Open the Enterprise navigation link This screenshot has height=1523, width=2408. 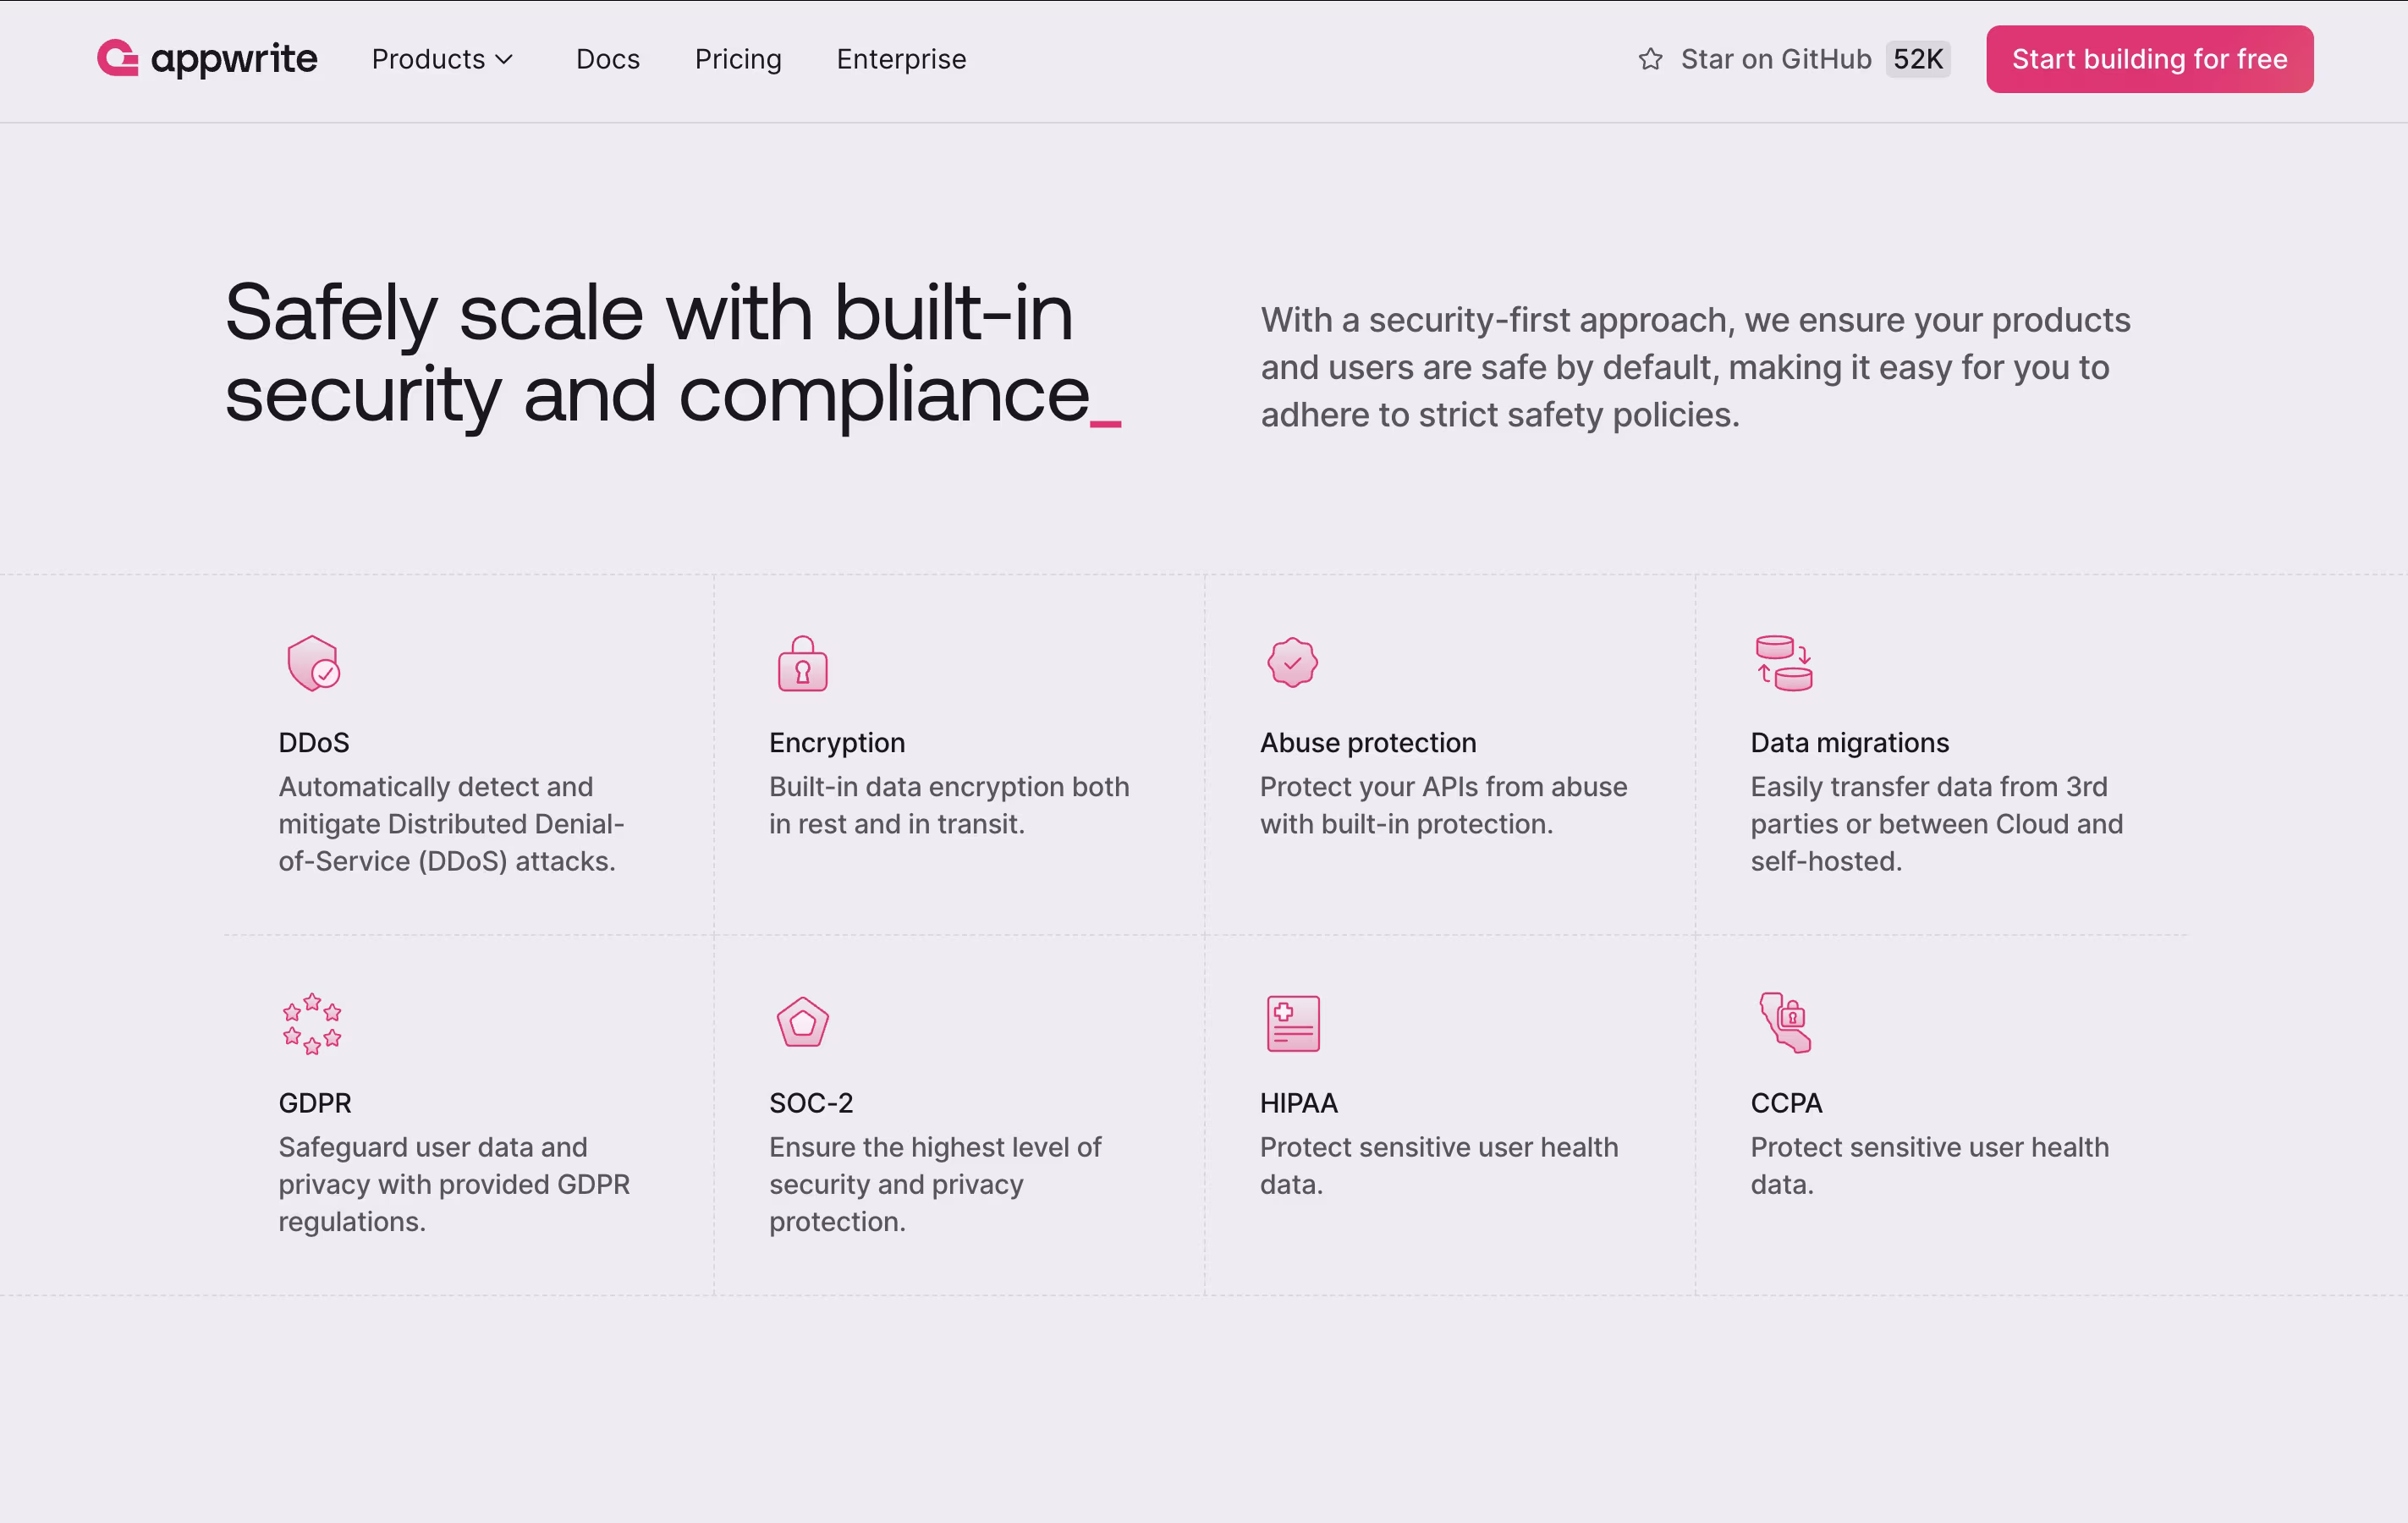point(901,59)
